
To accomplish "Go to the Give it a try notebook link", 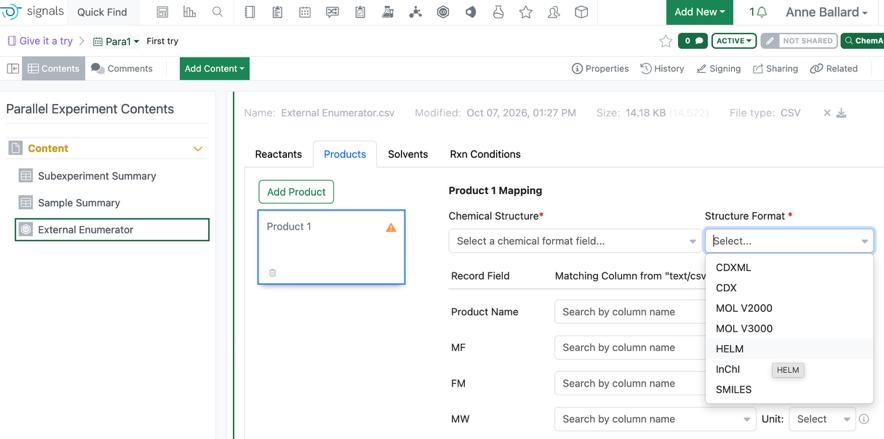I will 40,41.
